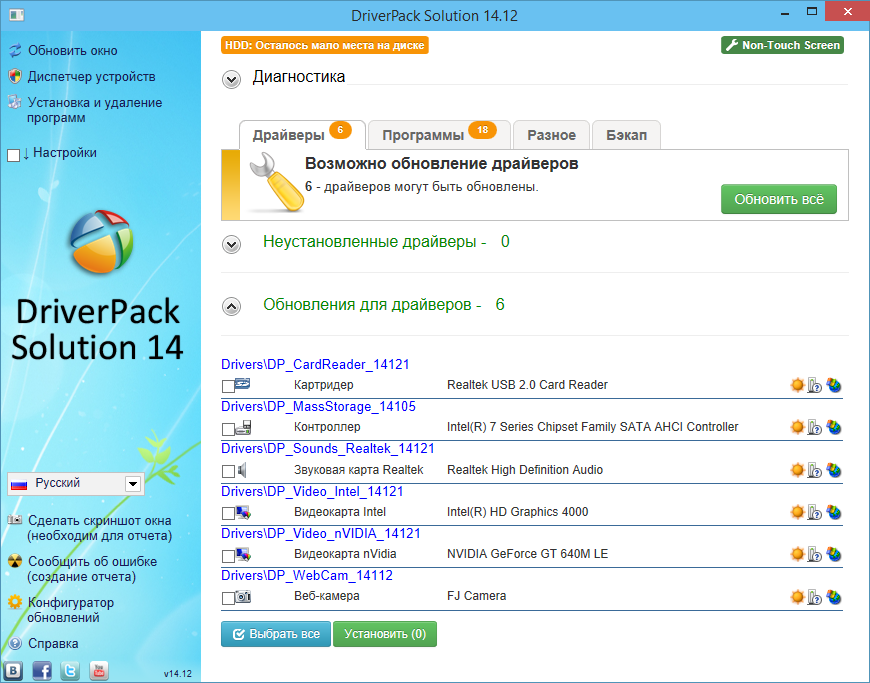Click globe search icon for Realtek USB Card Reader
The width and height of the screenshot is (870, 683).
coord(833,384)
